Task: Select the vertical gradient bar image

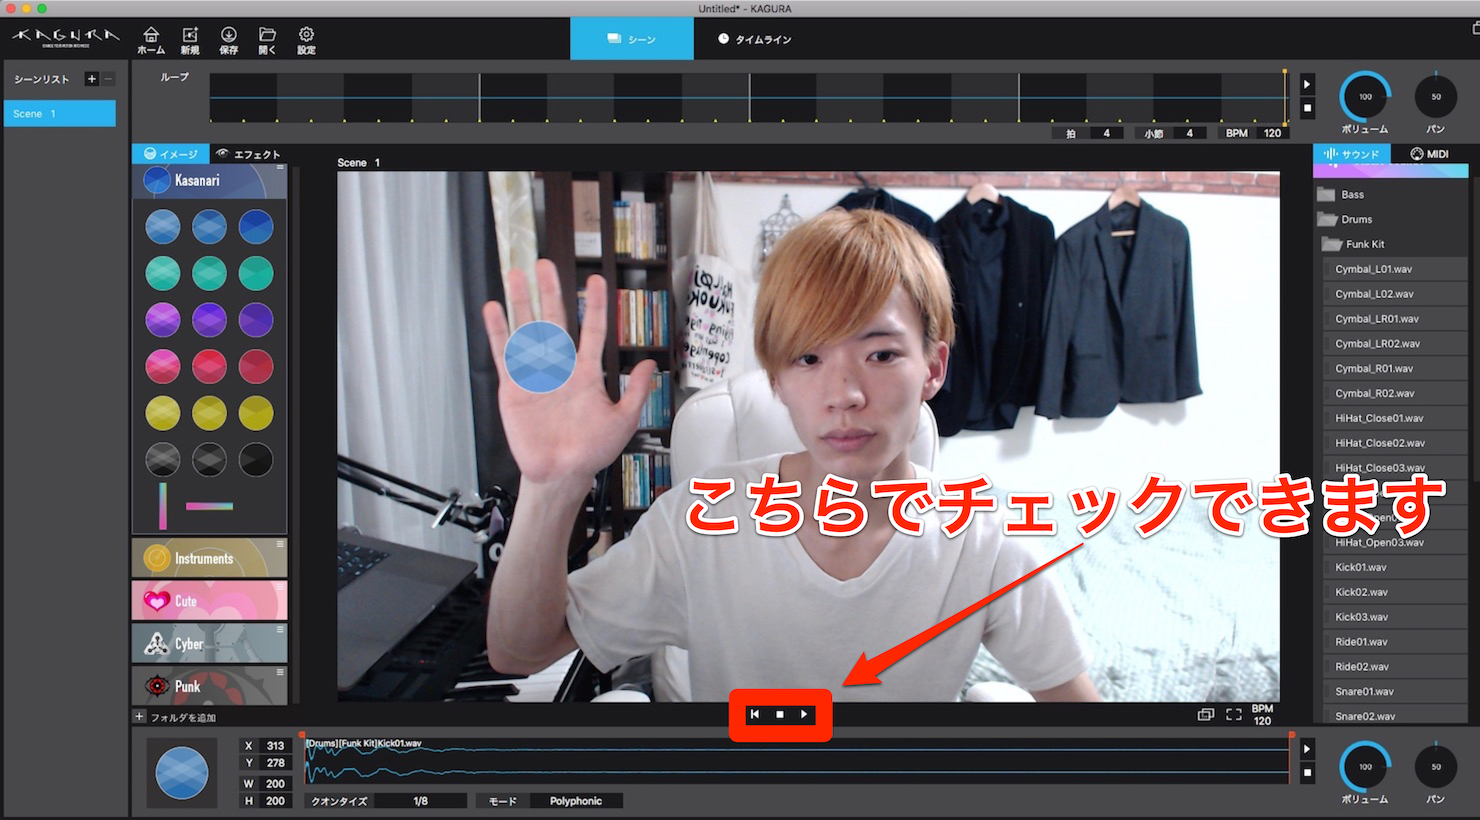Action: (163, 506)
